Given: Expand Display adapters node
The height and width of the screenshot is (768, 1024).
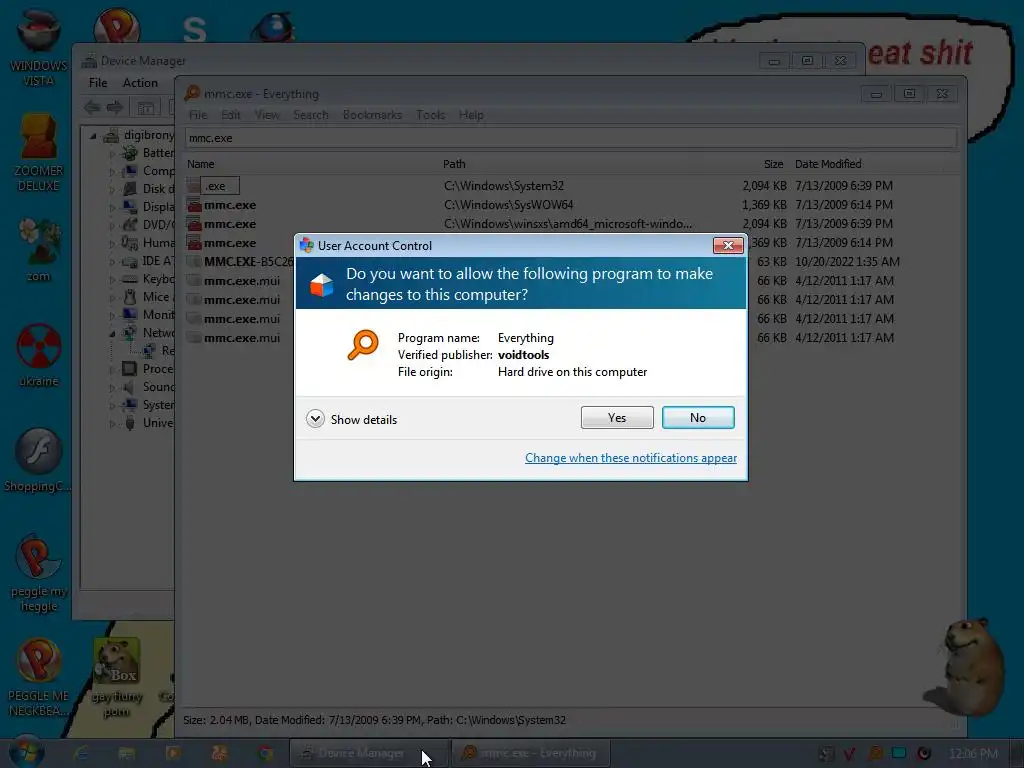Looking at the screenshot, I should 112,208.
